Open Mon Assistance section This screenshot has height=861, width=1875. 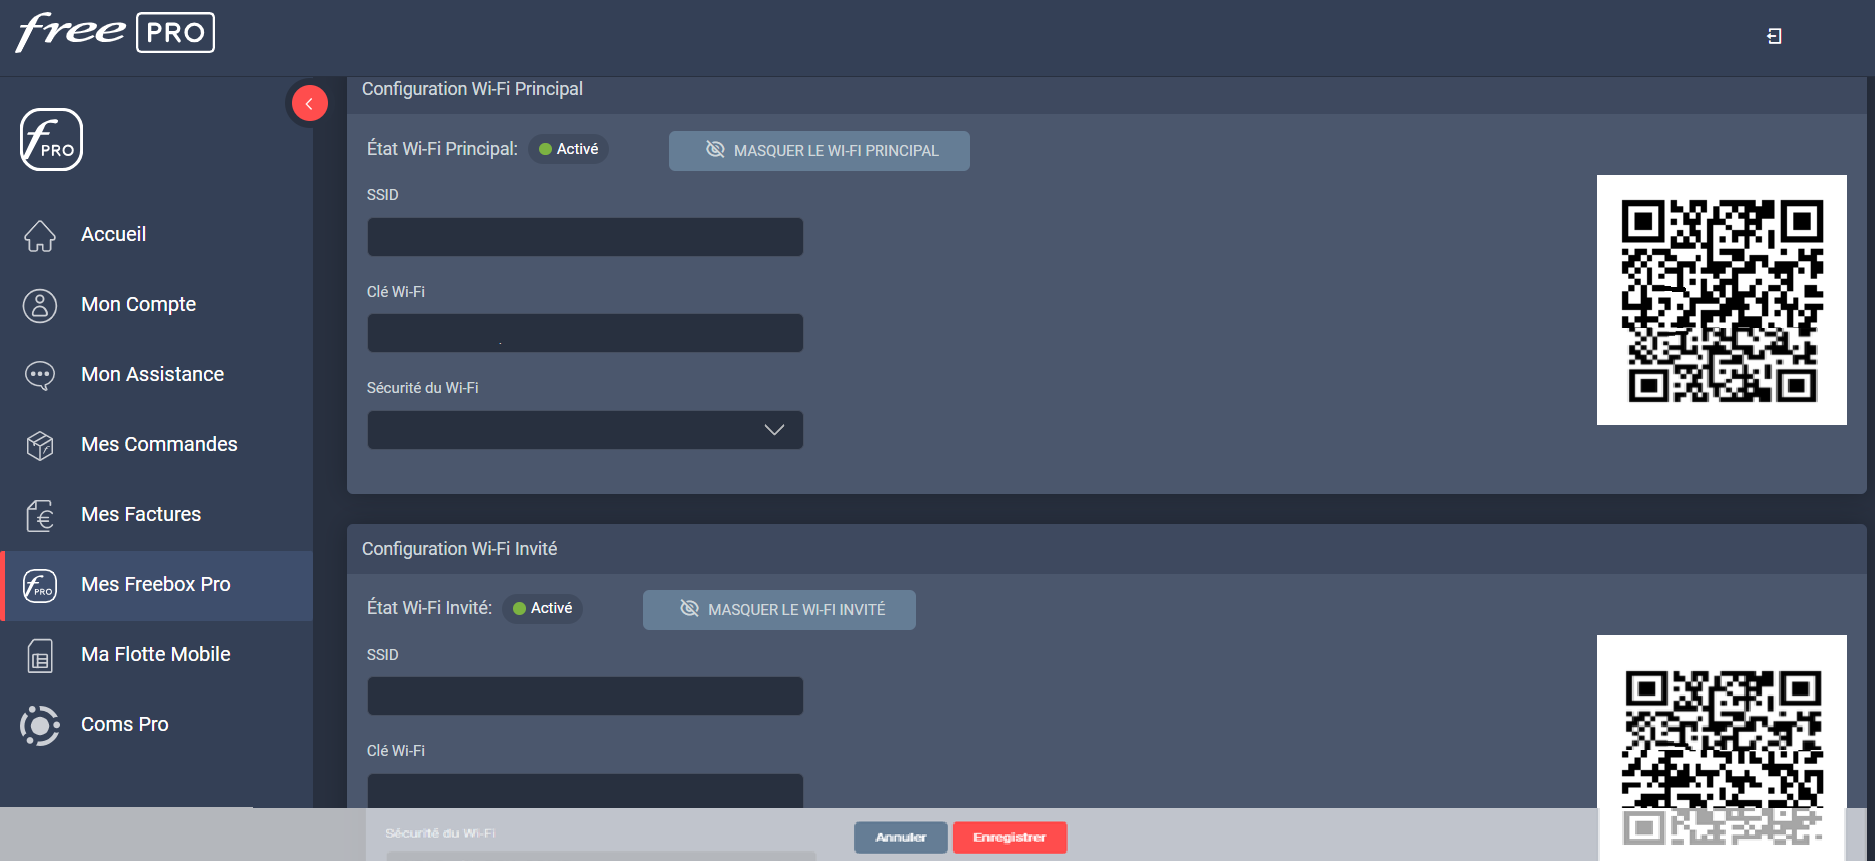[x=152, y=374]
